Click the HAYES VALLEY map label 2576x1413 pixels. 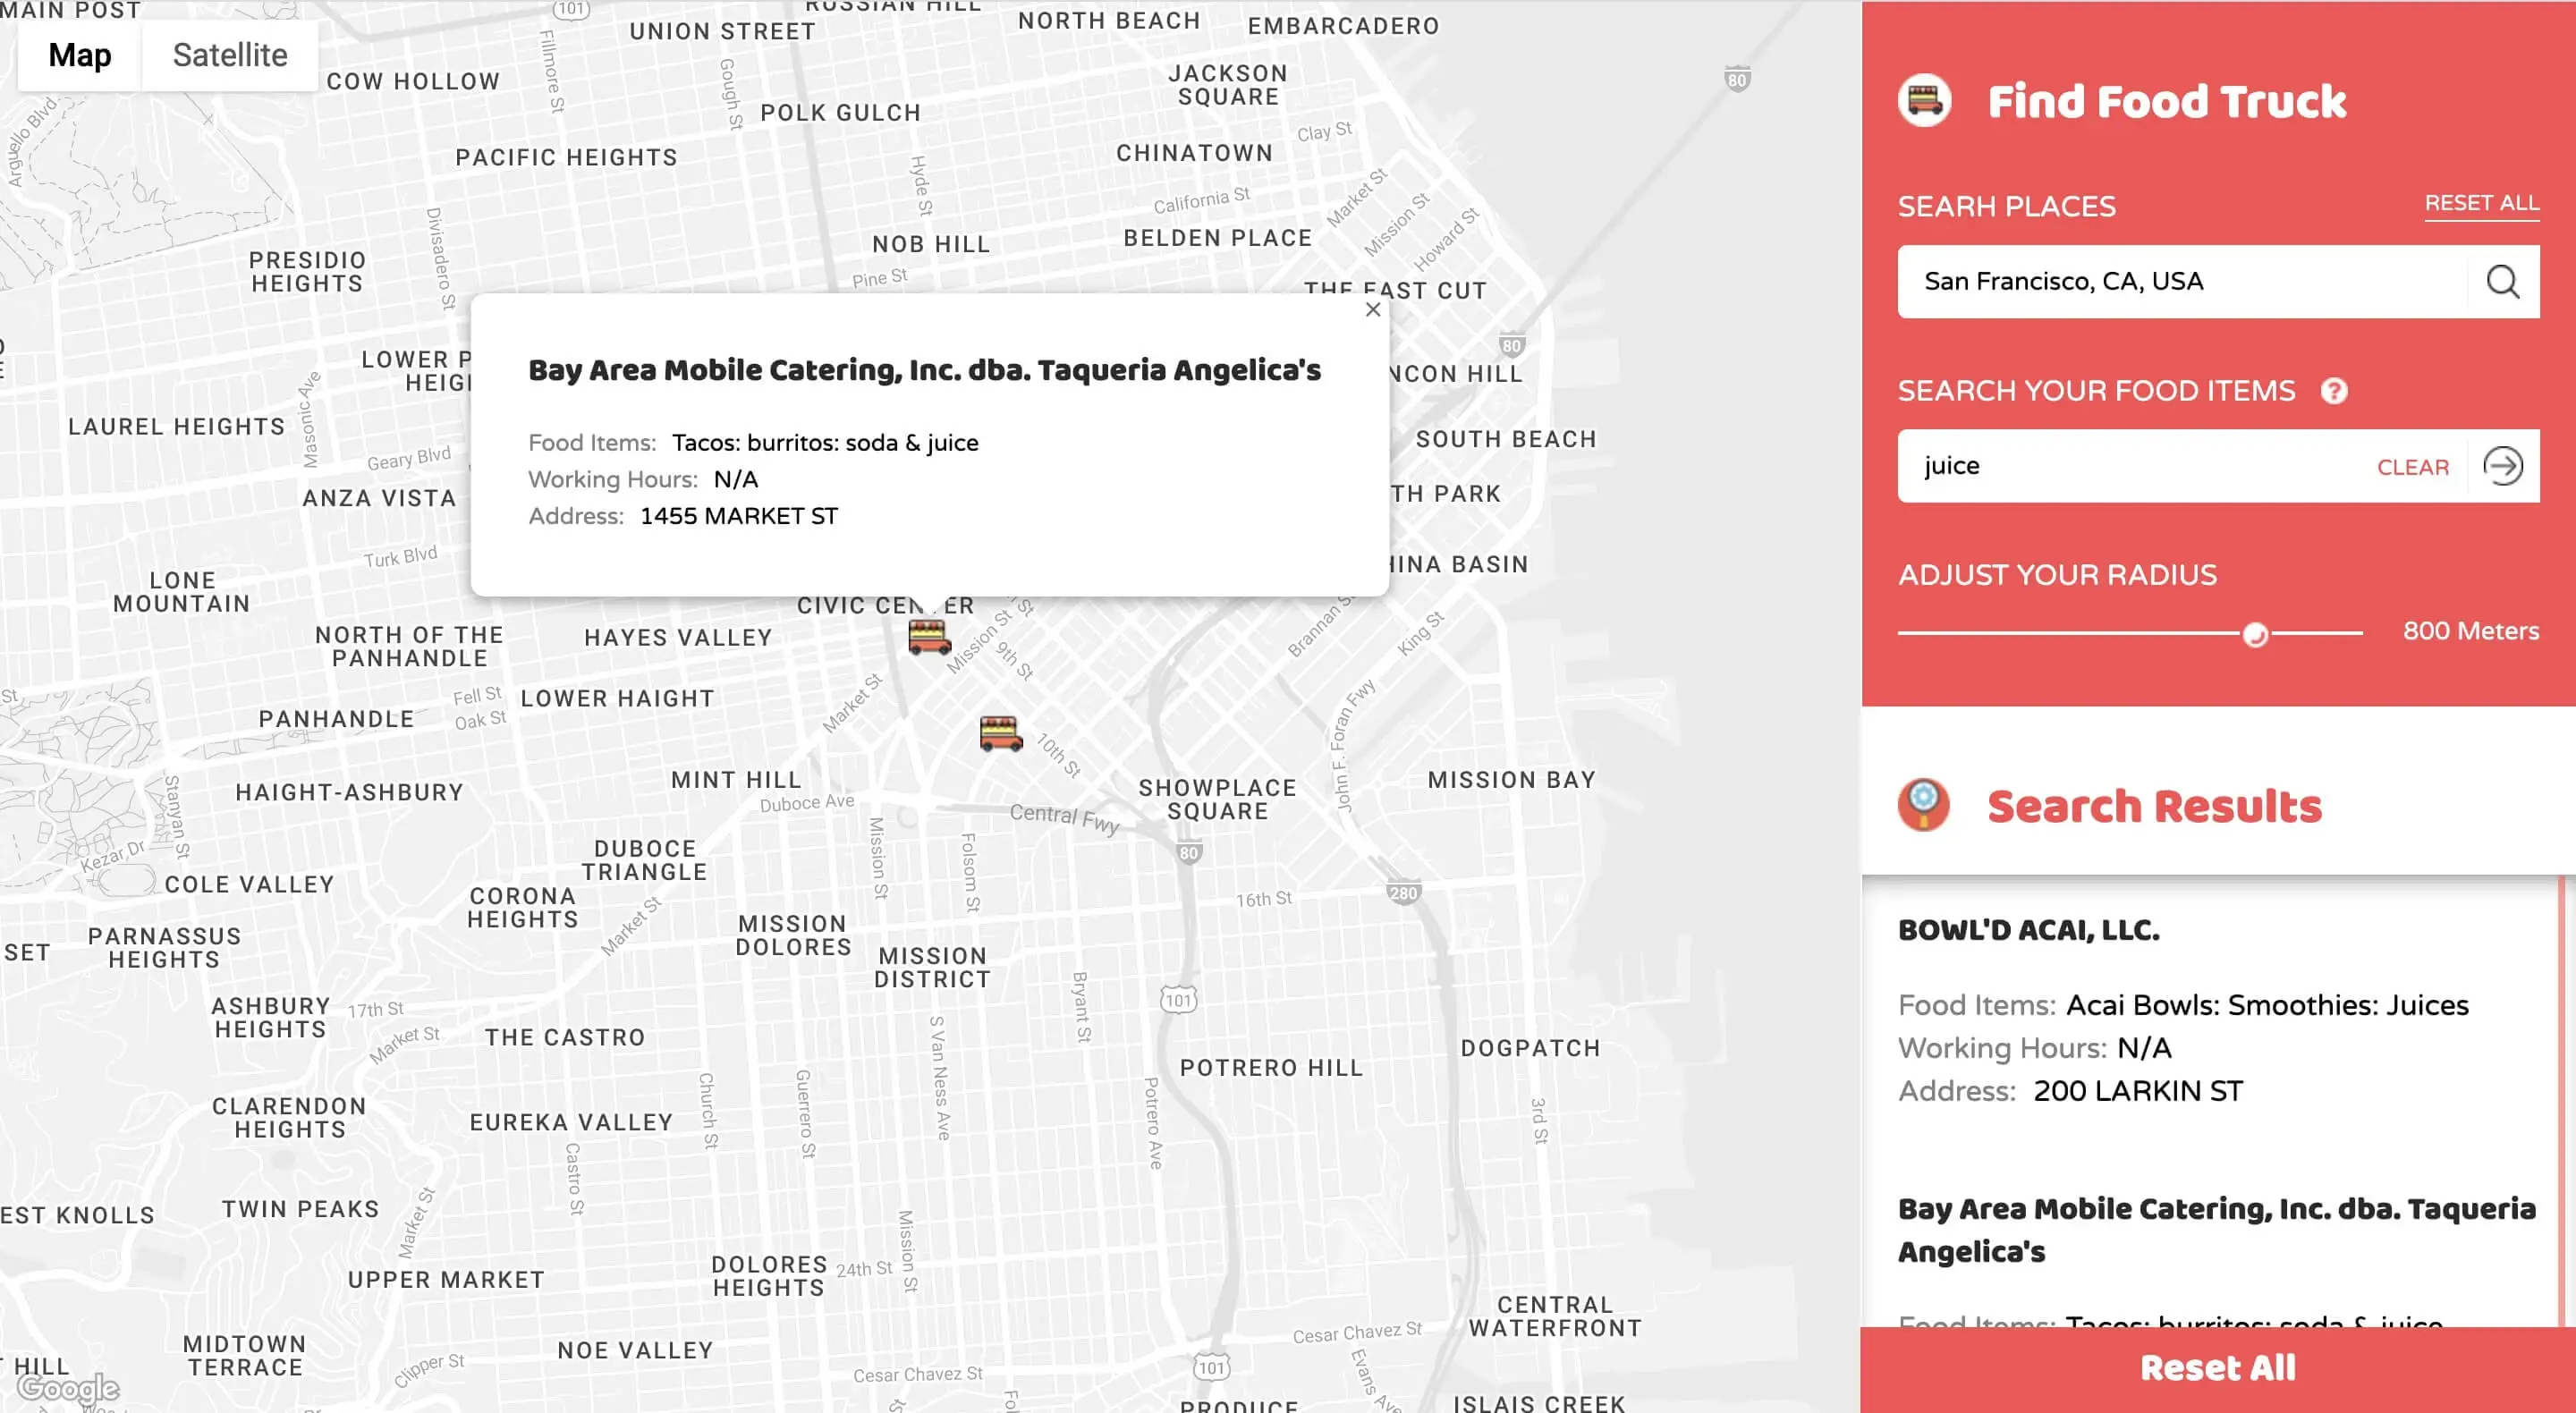tap(678, 637)
